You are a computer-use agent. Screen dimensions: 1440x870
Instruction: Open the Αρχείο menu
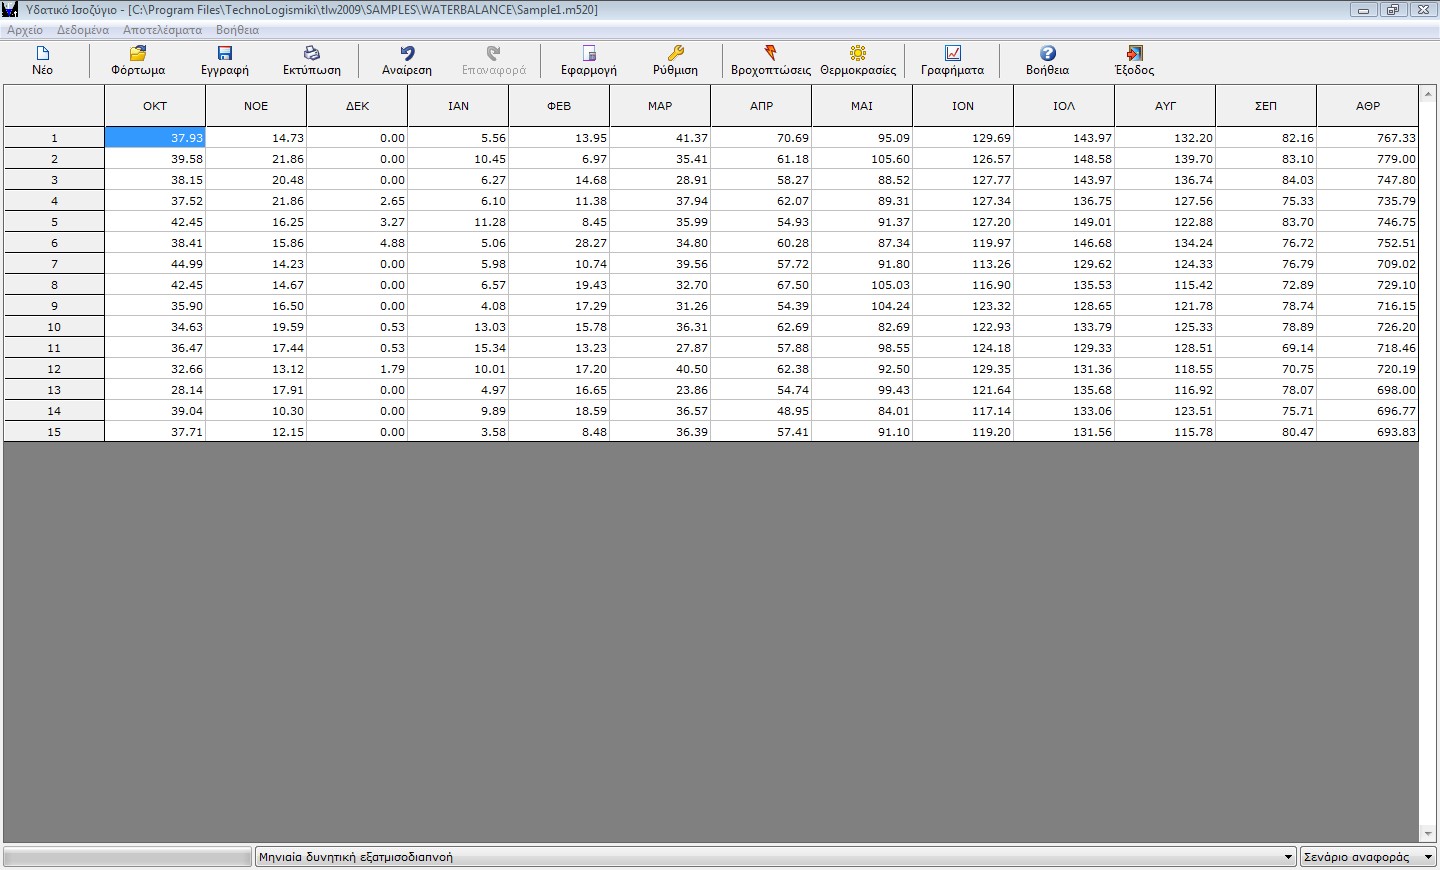[25, 30]
